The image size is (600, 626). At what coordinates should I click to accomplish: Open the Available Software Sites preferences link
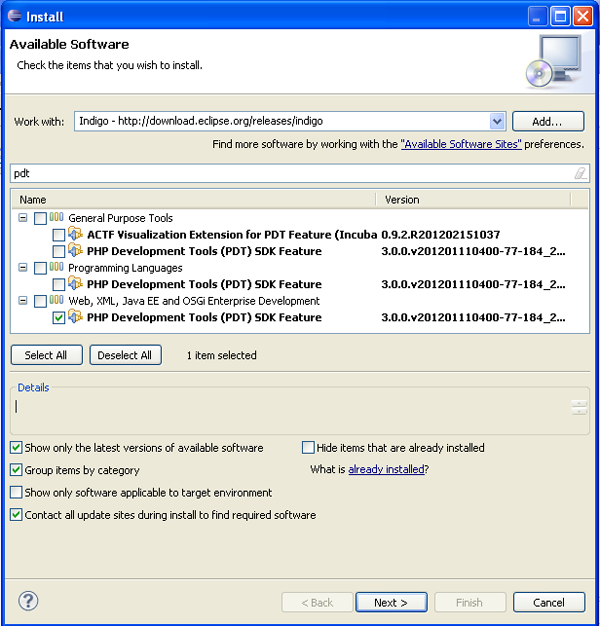[x=461, y=144]
